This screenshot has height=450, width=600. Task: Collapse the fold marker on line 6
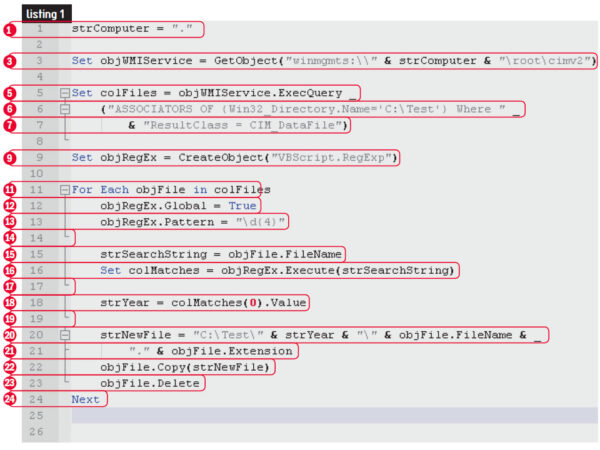64,109
